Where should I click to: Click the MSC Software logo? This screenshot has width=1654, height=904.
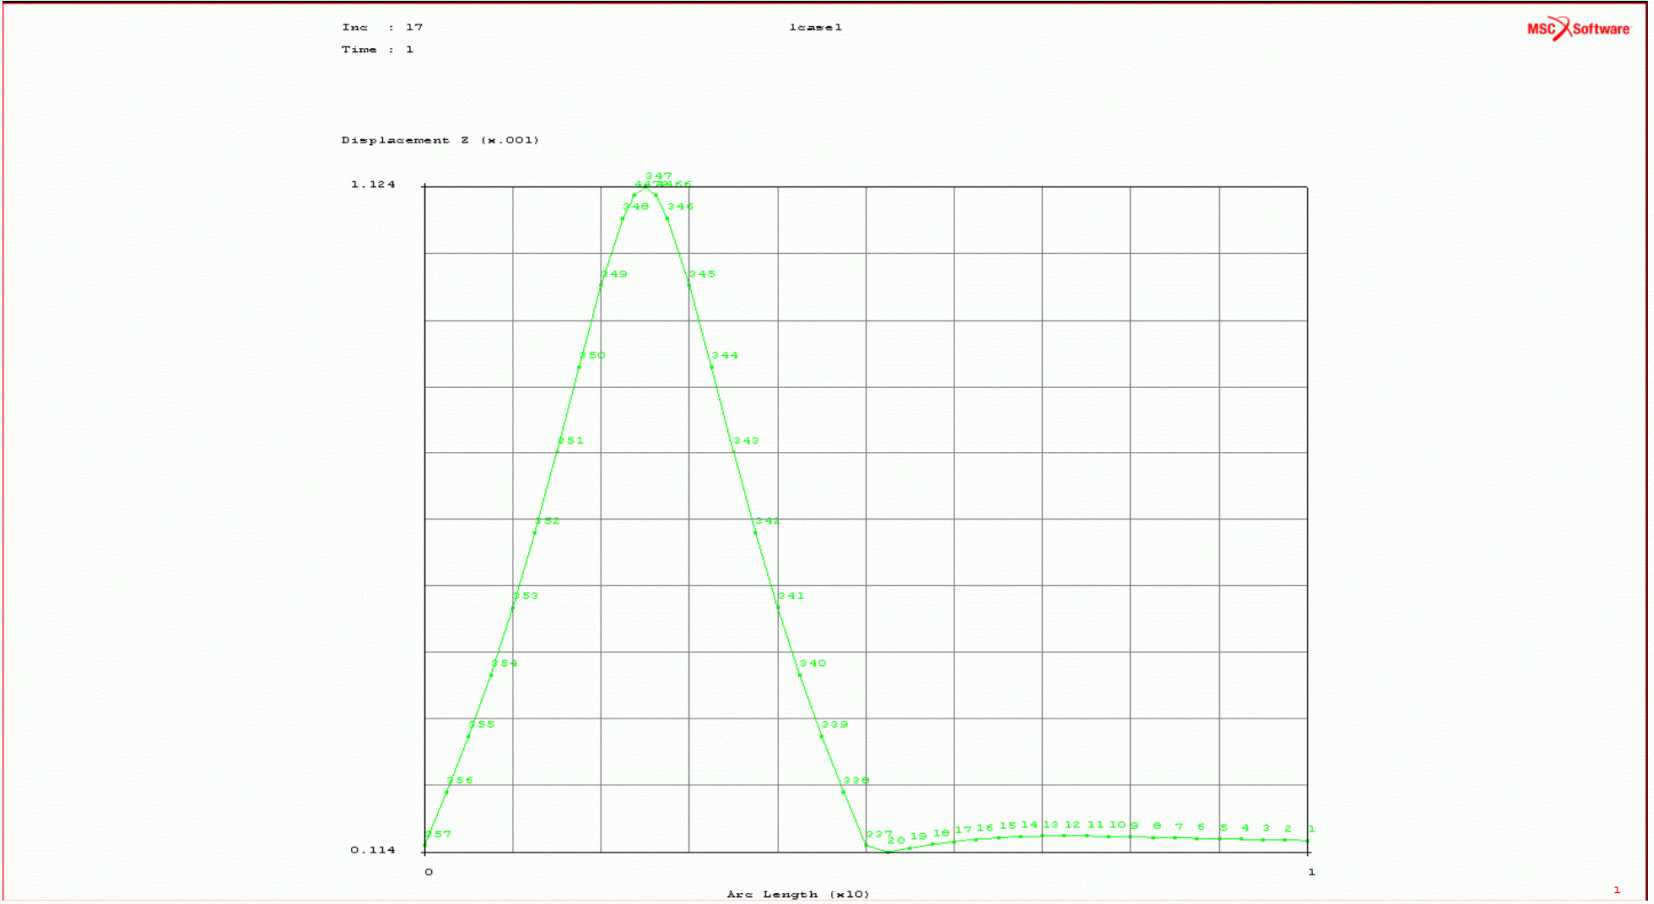click(1578, 28)
